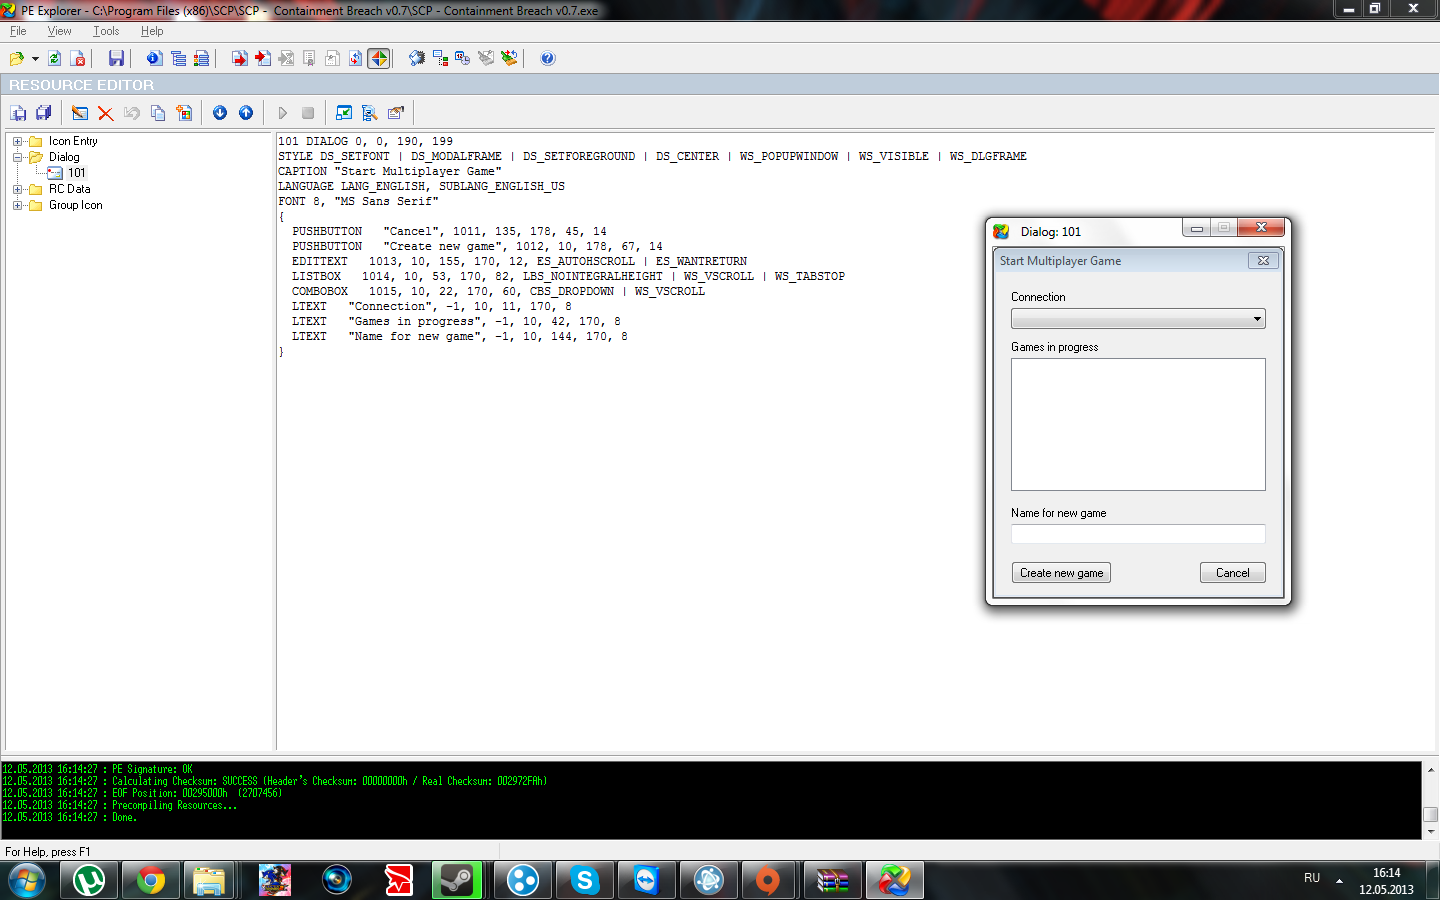The width and height of the screenshot is (1440, 900).
Task: Click the COMBOBOX 1015 script line
Action: tap(498, 291)
